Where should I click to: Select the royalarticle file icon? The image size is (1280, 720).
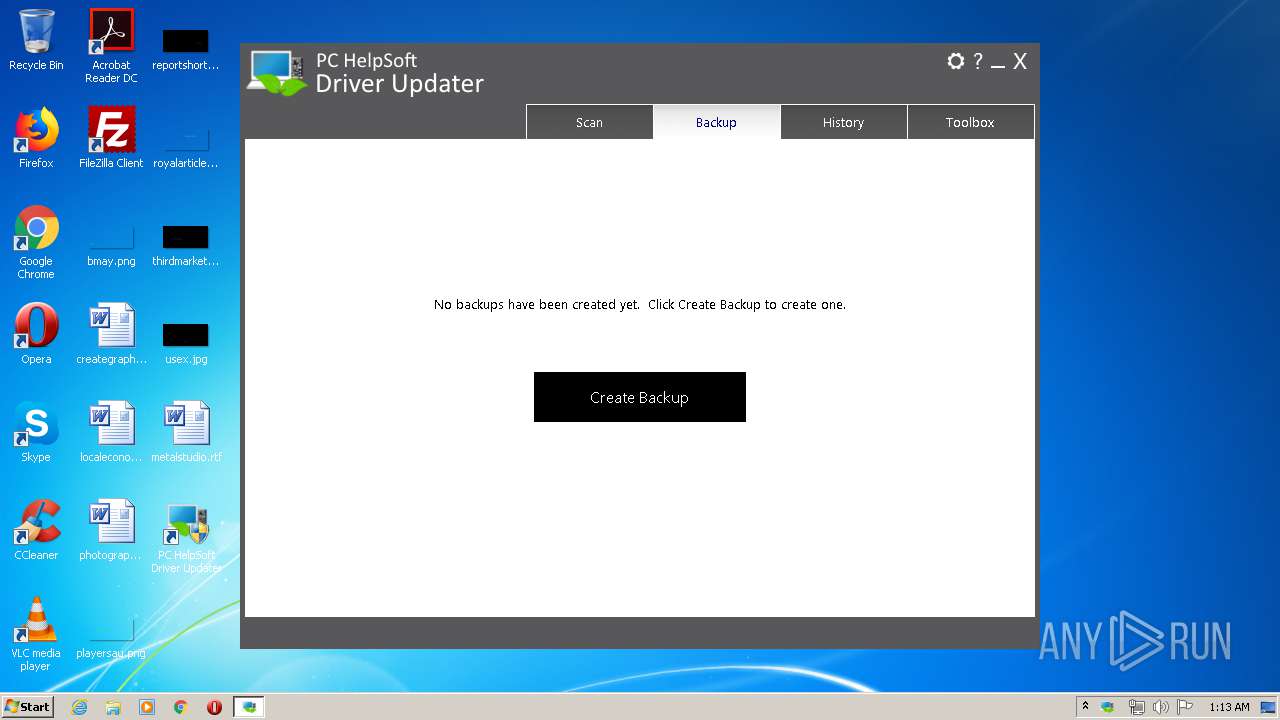pos(186,148)
